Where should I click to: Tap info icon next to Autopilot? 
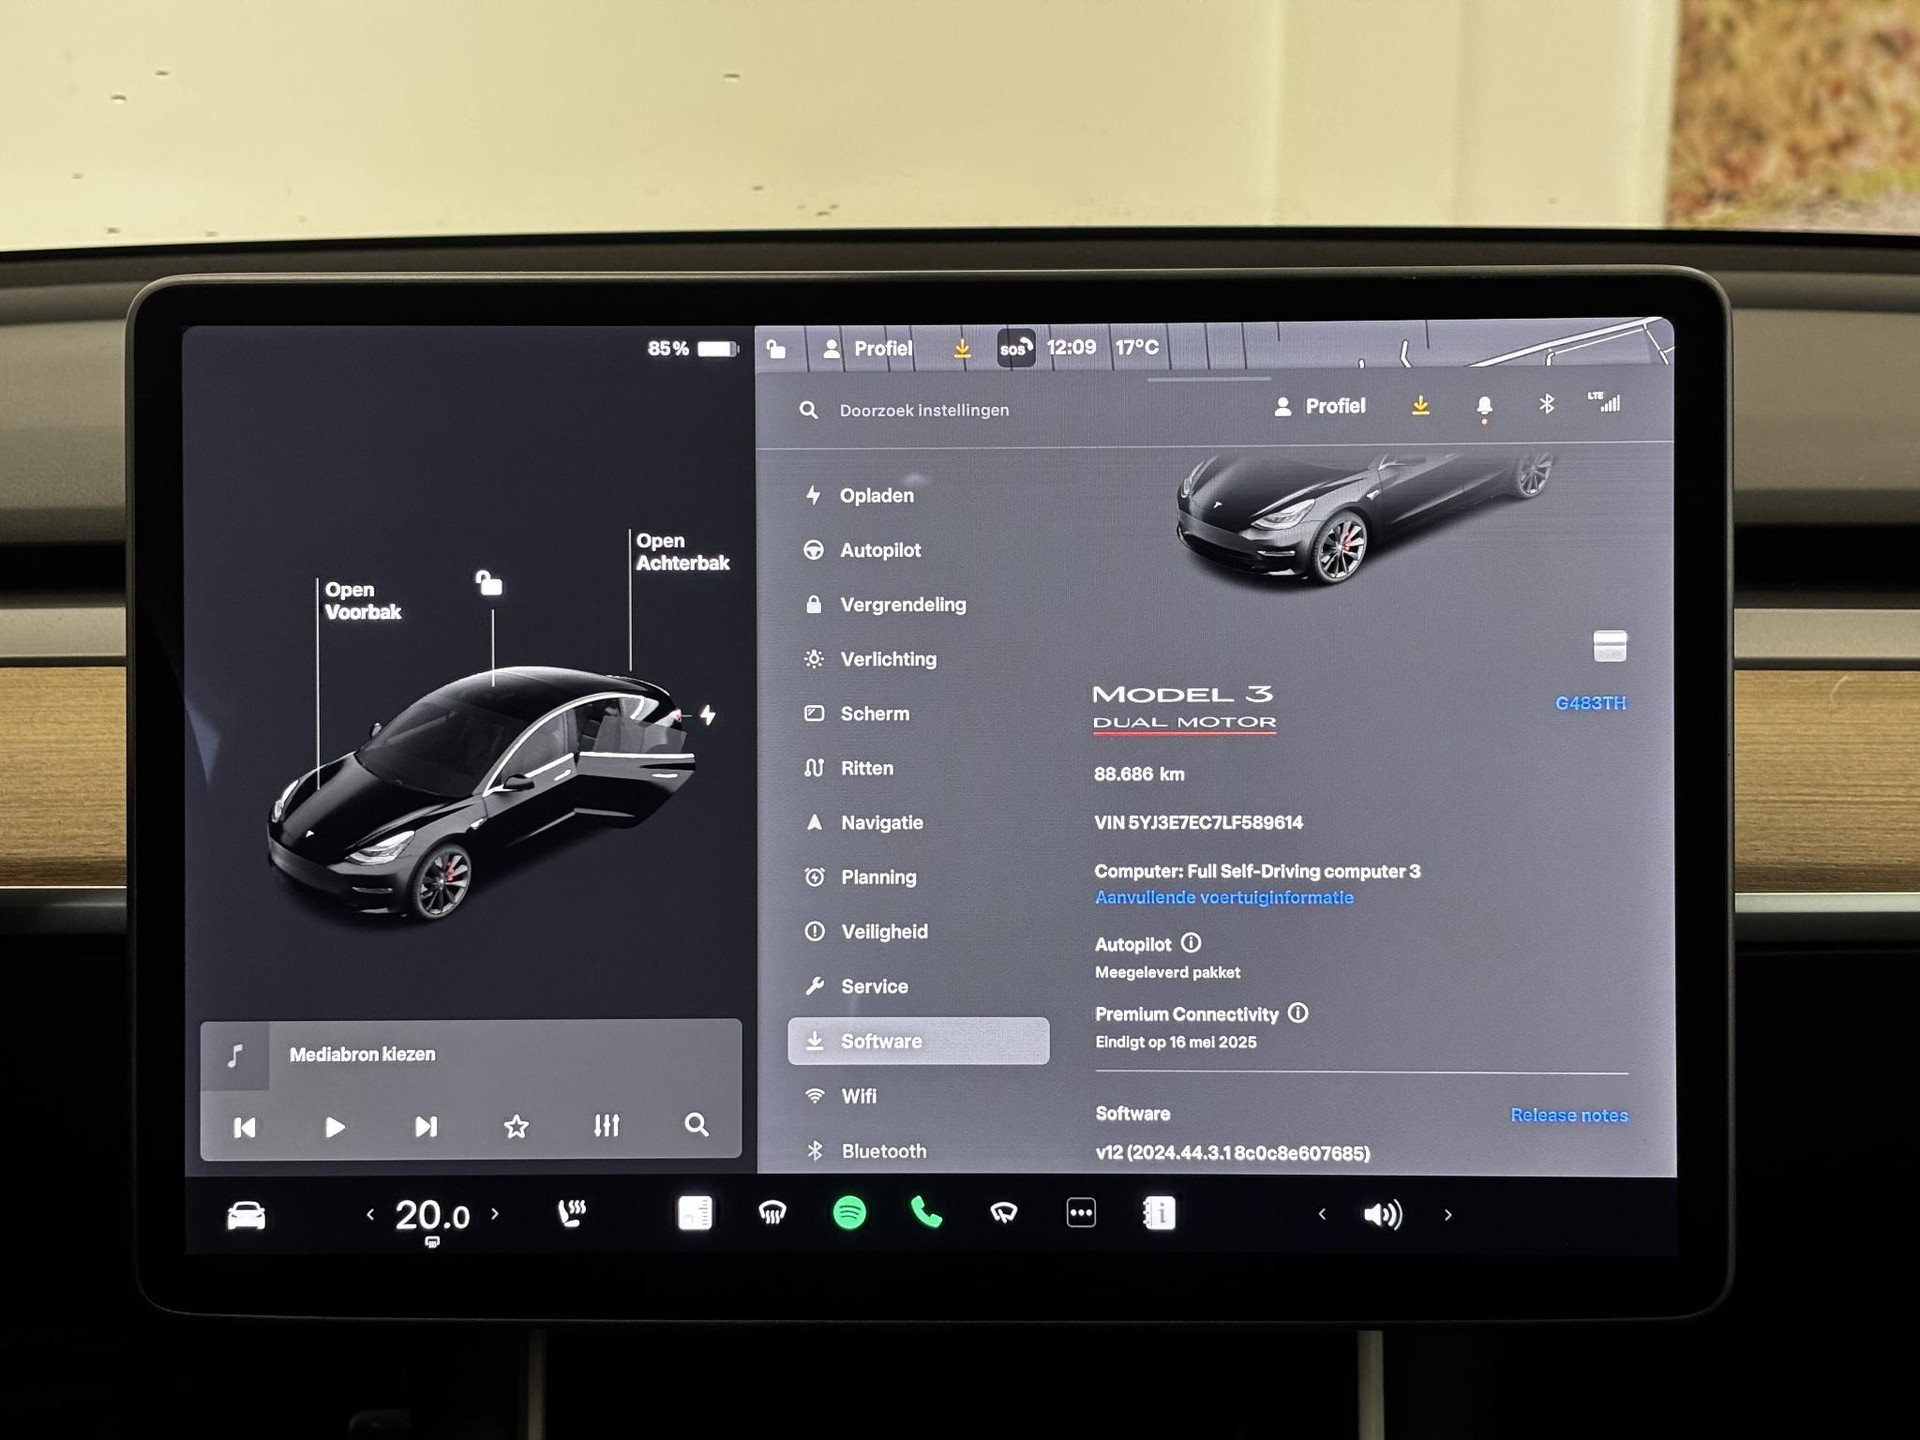coord(1191,943)
